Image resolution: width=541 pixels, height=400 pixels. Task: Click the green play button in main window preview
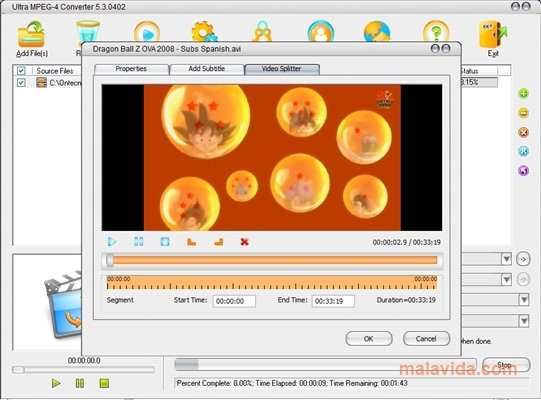pyautogui.click(x=56, y=383)
